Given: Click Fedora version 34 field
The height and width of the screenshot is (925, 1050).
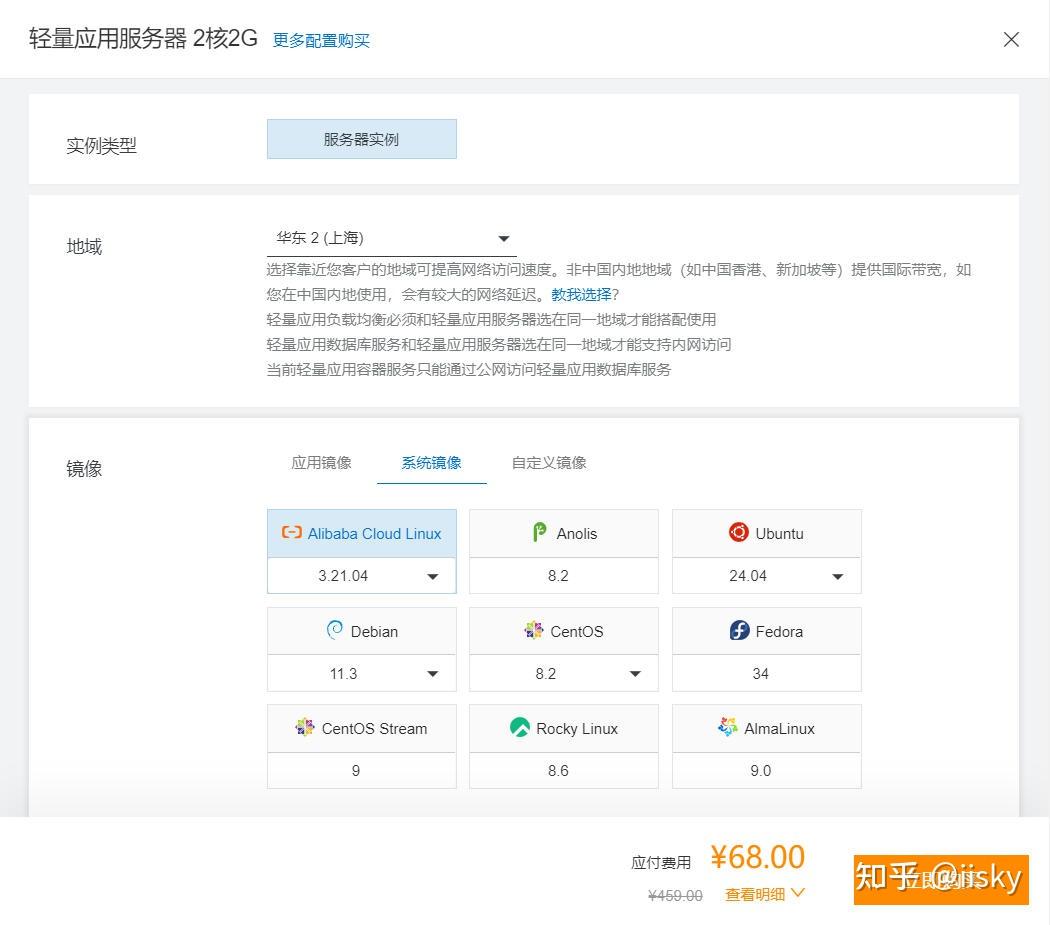Looking at the screenshot, I should (767, 673).
